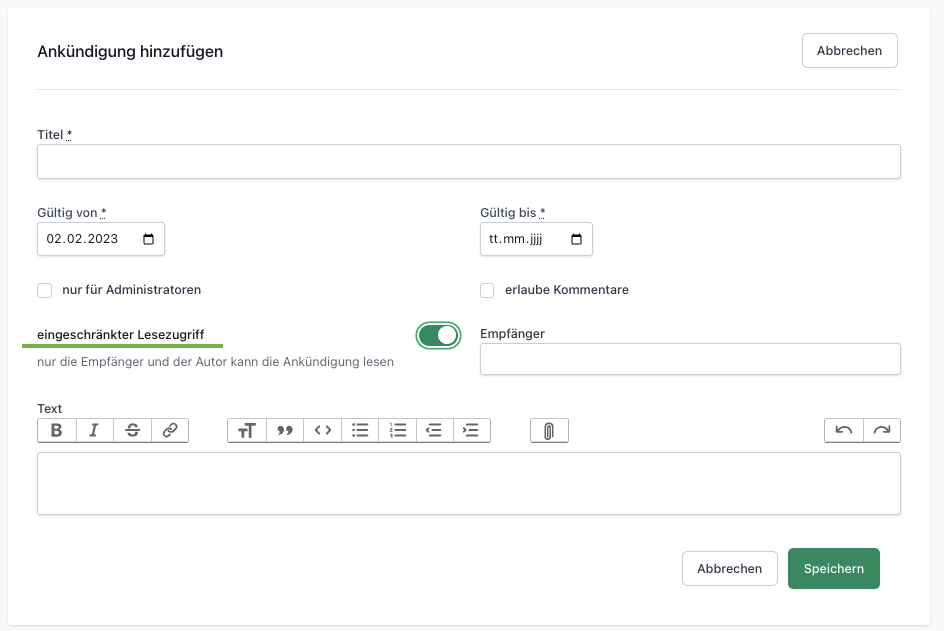Click the 'erlaube Kommentare' label text

(567, 290)
